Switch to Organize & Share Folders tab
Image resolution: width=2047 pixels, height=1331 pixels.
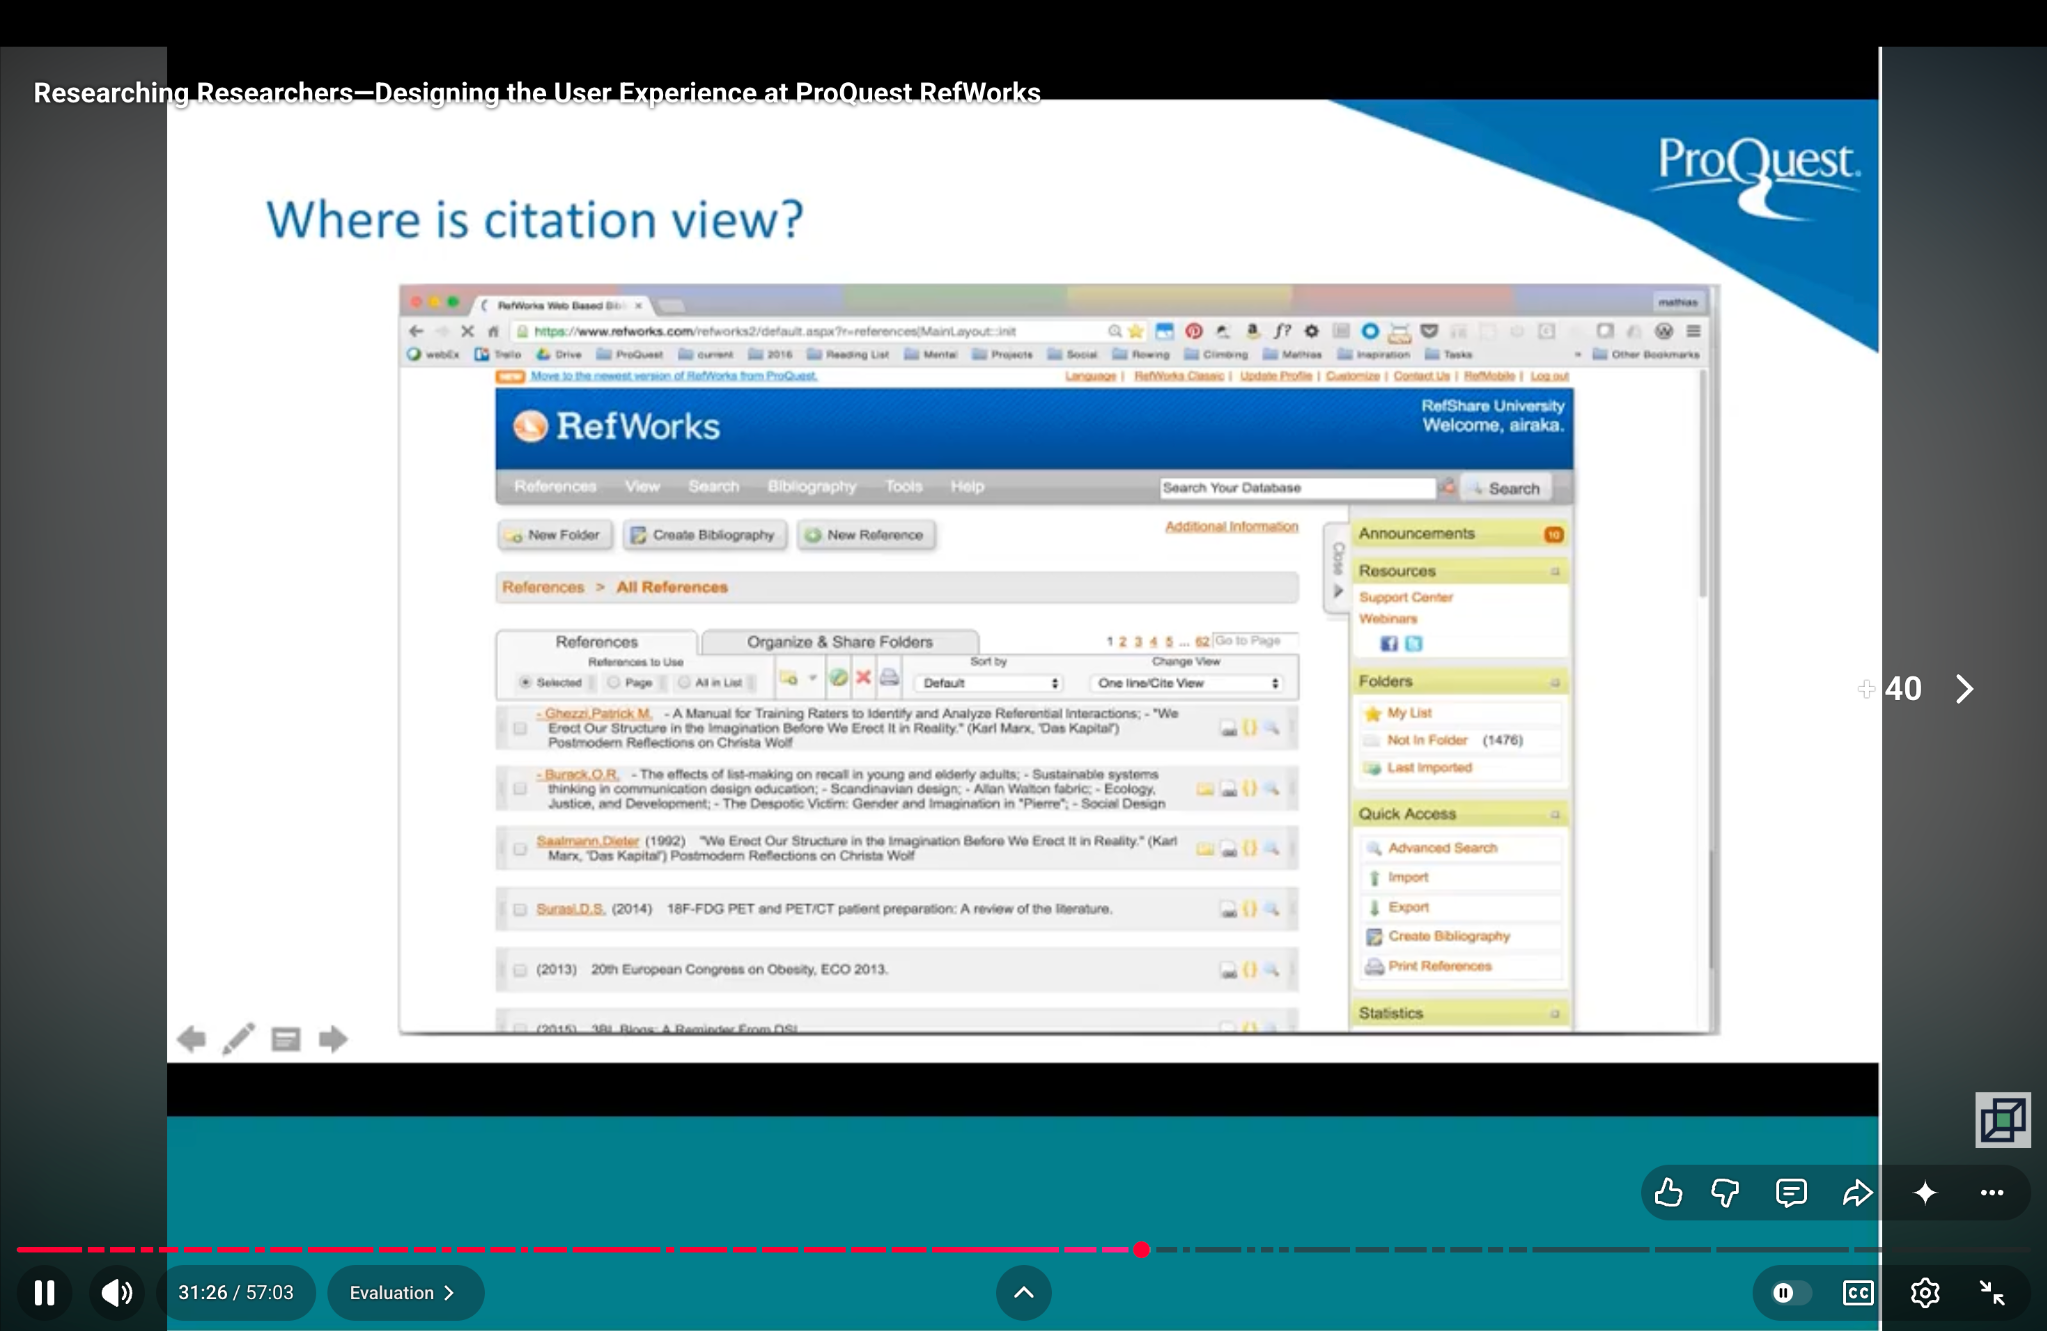tap(840, 641)
